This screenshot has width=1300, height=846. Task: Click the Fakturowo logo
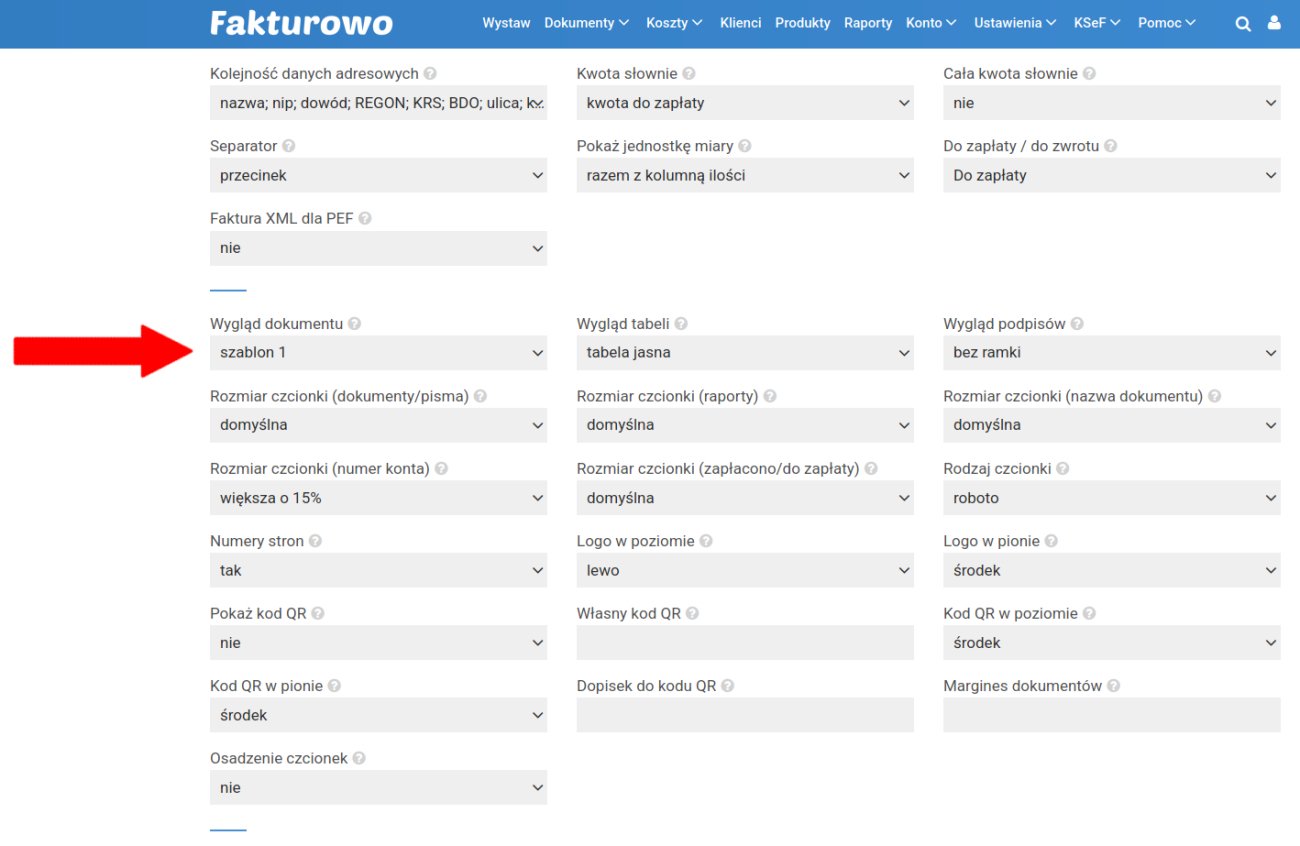coord(301,23)
